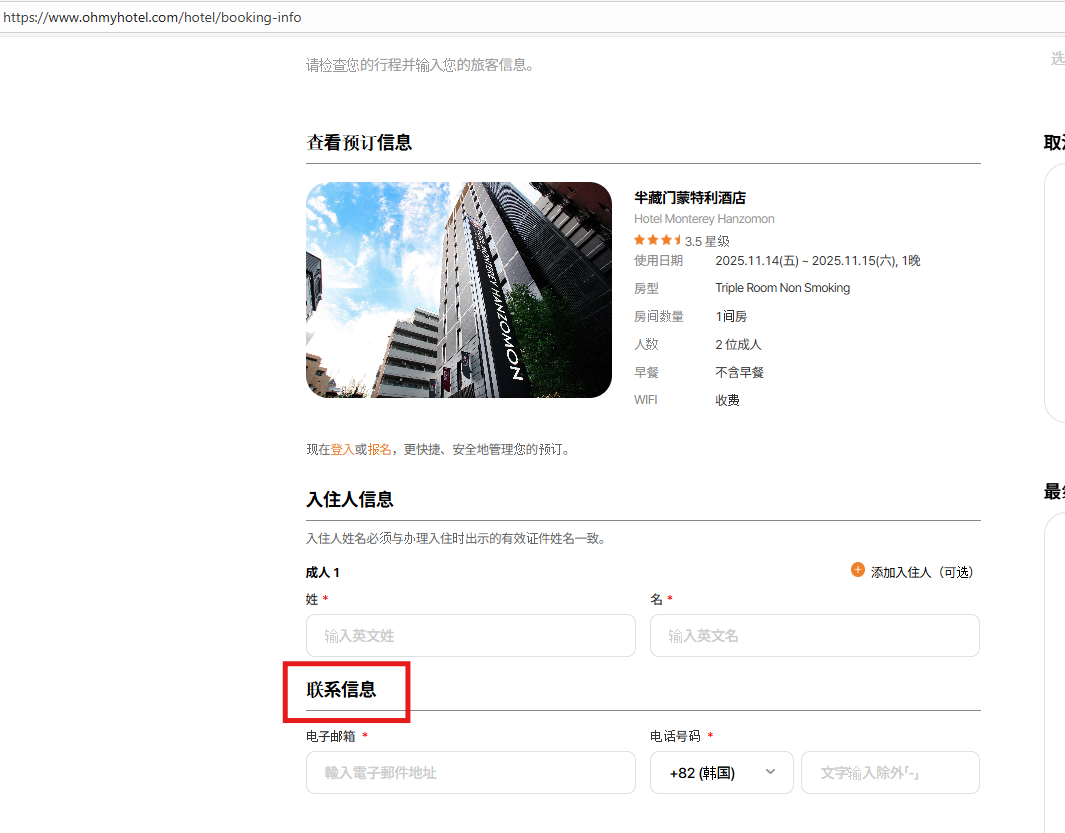Click the 电子邮箱 email input field
The height and width of the screenshot is (833, 1065).
[x=470, y=773]
